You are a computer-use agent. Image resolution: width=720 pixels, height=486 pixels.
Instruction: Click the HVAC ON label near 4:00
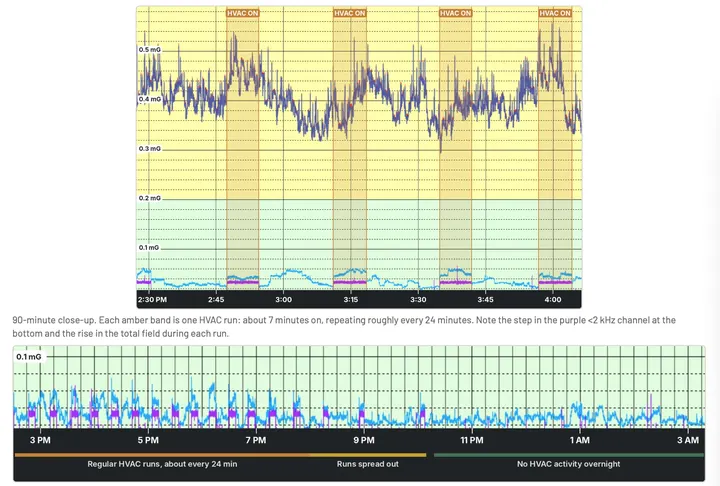(555, 13)
